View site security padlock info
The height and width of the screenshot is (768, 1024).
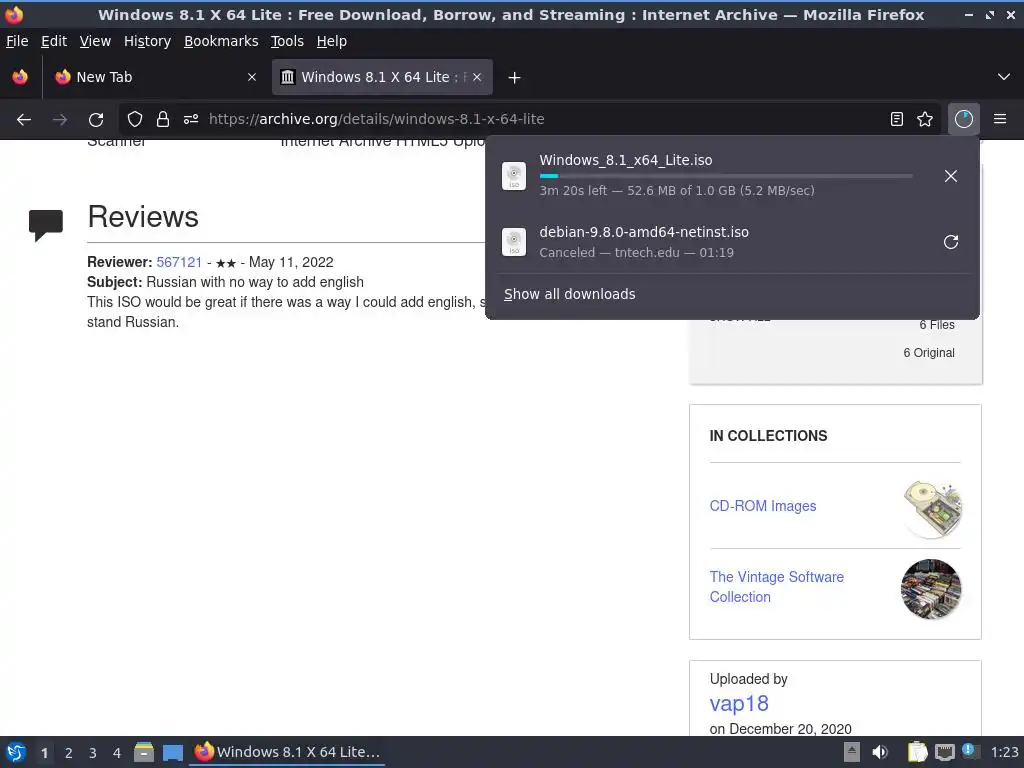point(163,119)
